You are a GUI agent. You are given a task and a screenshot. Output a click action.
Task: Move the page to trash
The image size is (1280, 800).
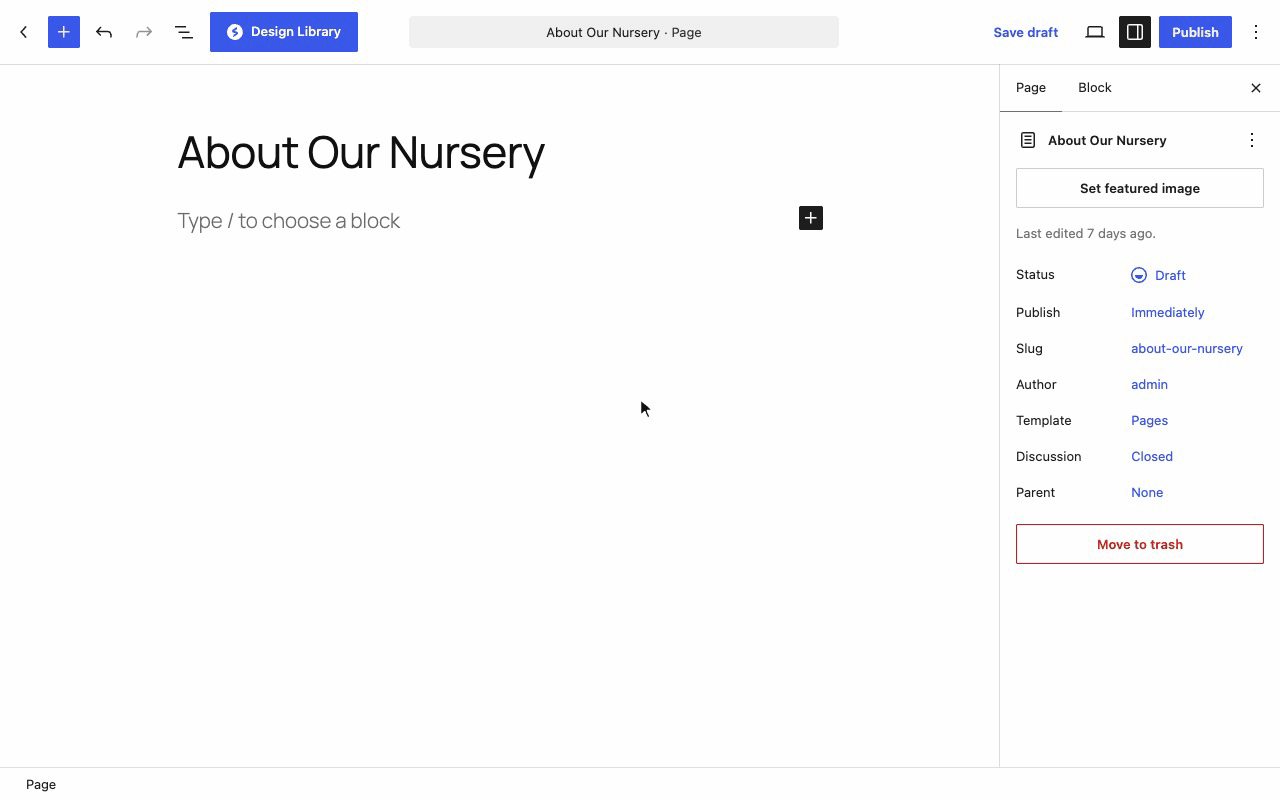click(1140, 544)
